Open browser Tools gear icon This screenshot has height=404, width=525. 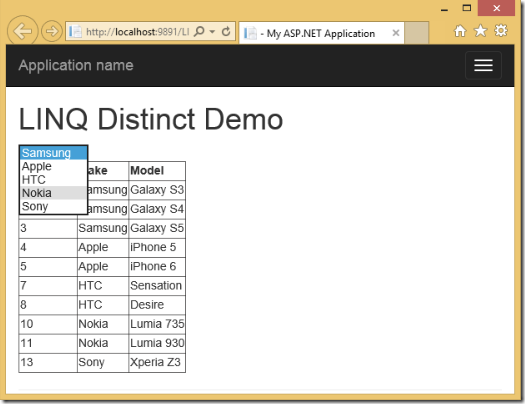point(501,31)
